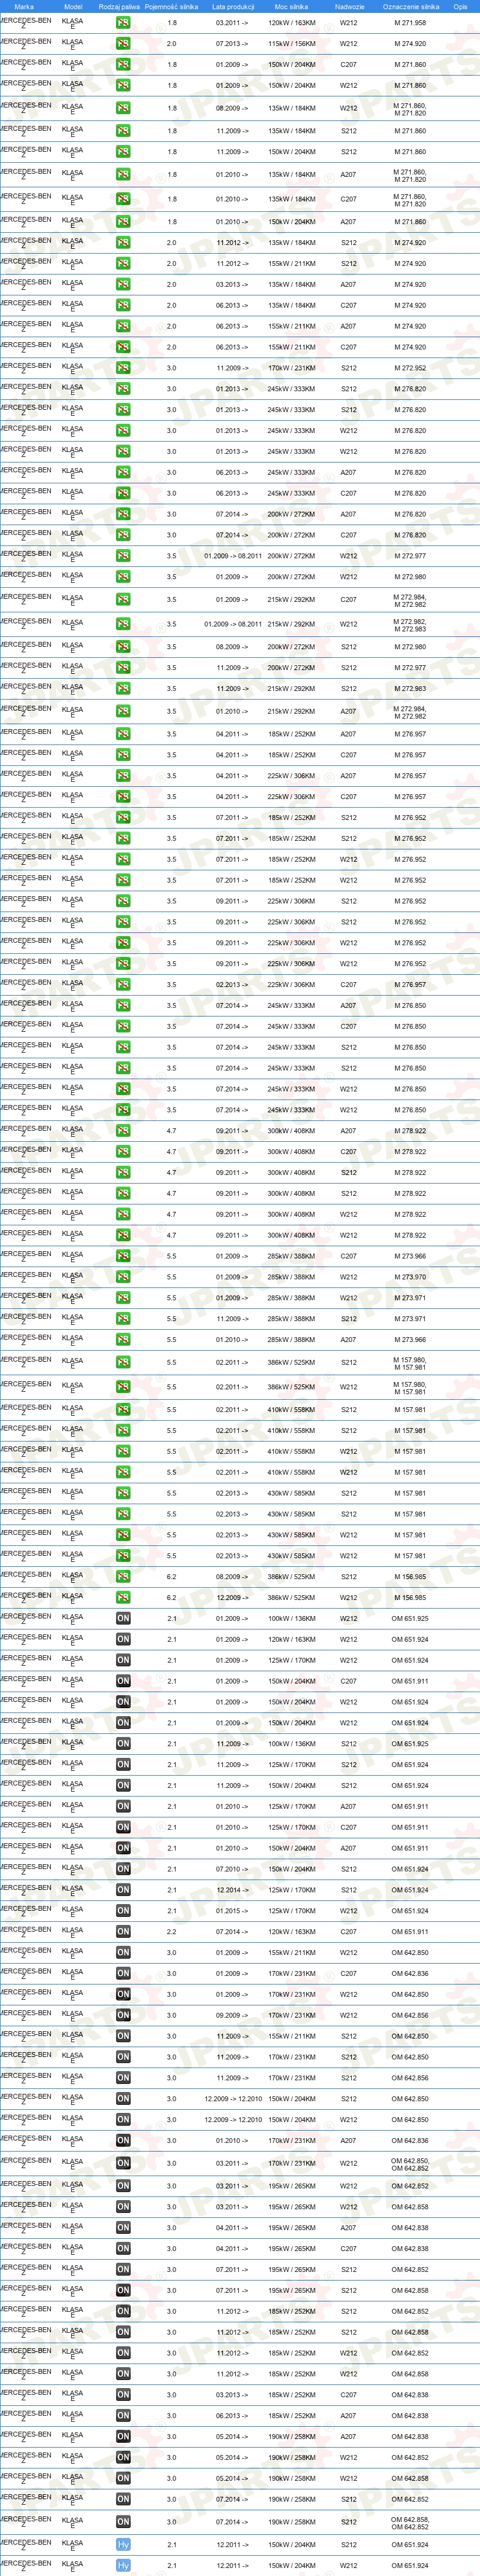
Task: Click the petrol icon in the M 272.982, M 272.983 row
Action: point(123,624)
